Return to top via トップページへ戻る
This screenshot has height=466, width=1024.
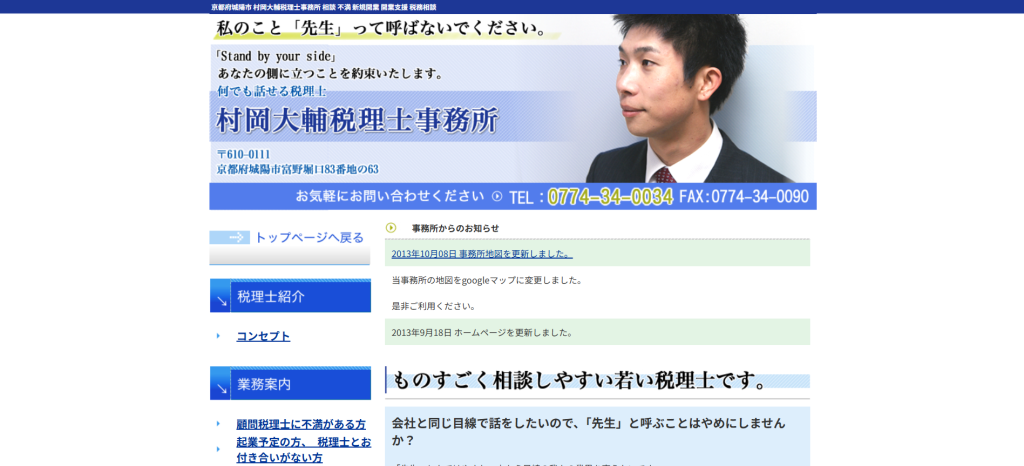(308, 238)
